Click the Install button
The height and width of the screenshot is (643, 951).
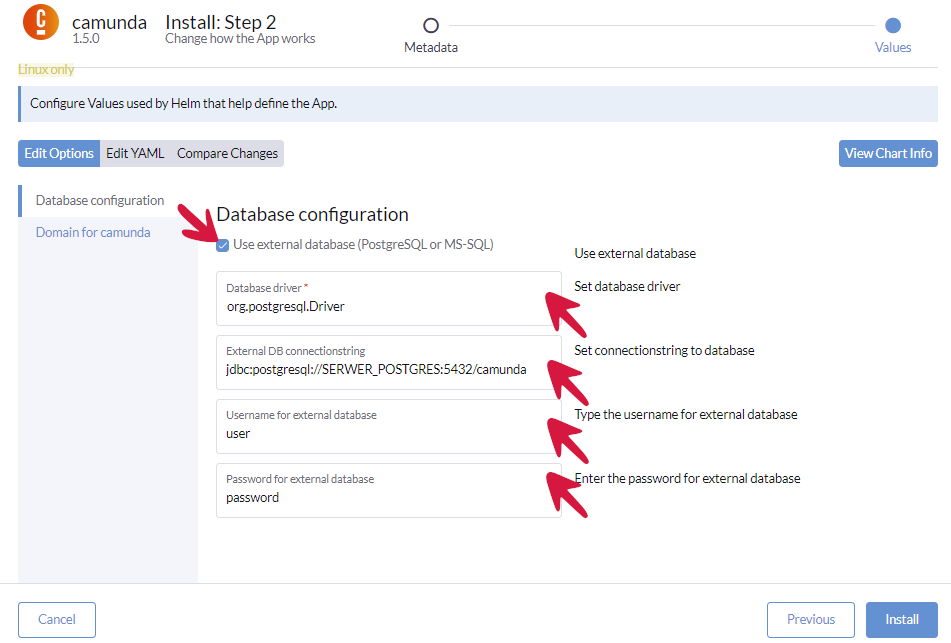coord(901,619)
